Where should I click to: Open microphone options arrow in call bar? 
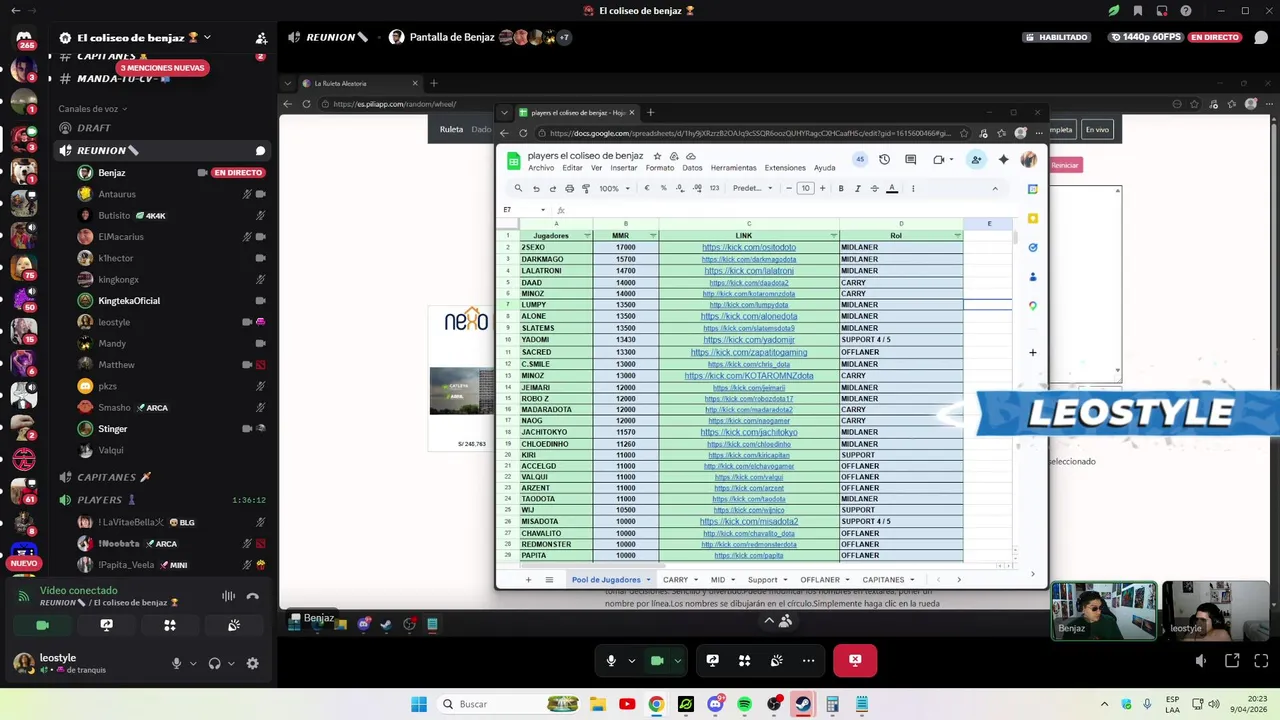tap(631, 660)
